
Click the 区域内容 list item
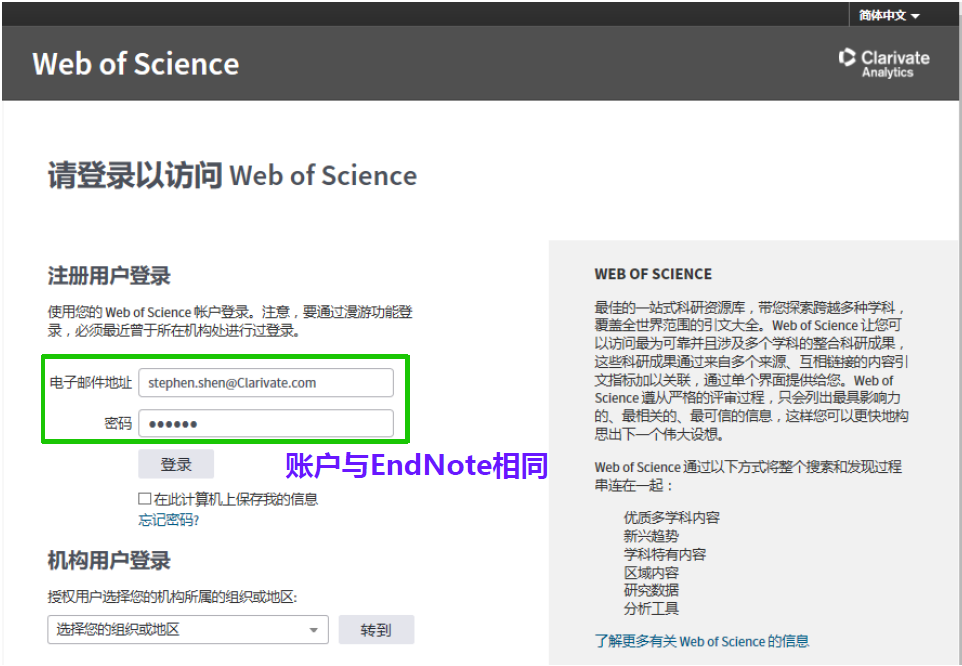point(651,573)
